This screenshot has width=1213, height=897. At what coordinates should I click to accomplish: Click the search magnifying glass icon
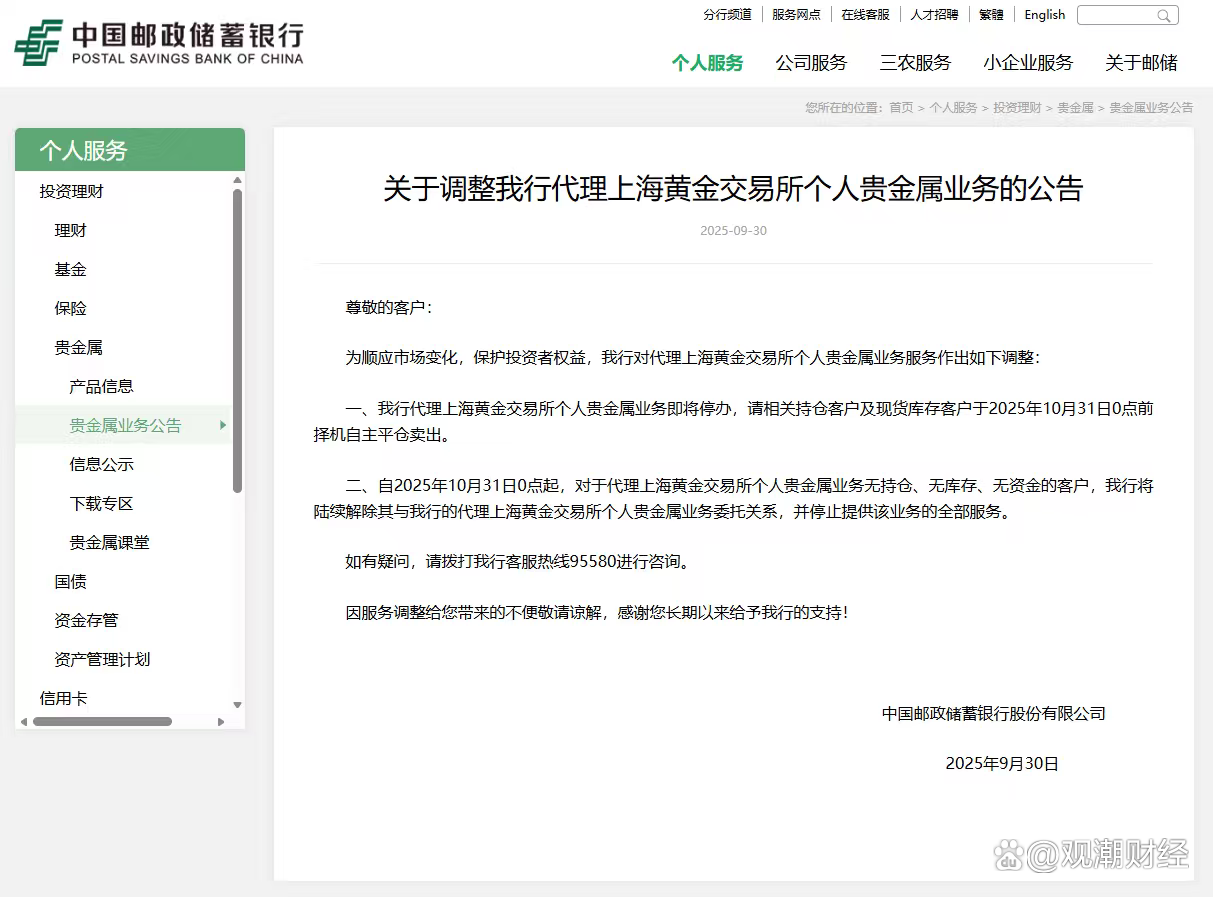(x=1163, y=16)
